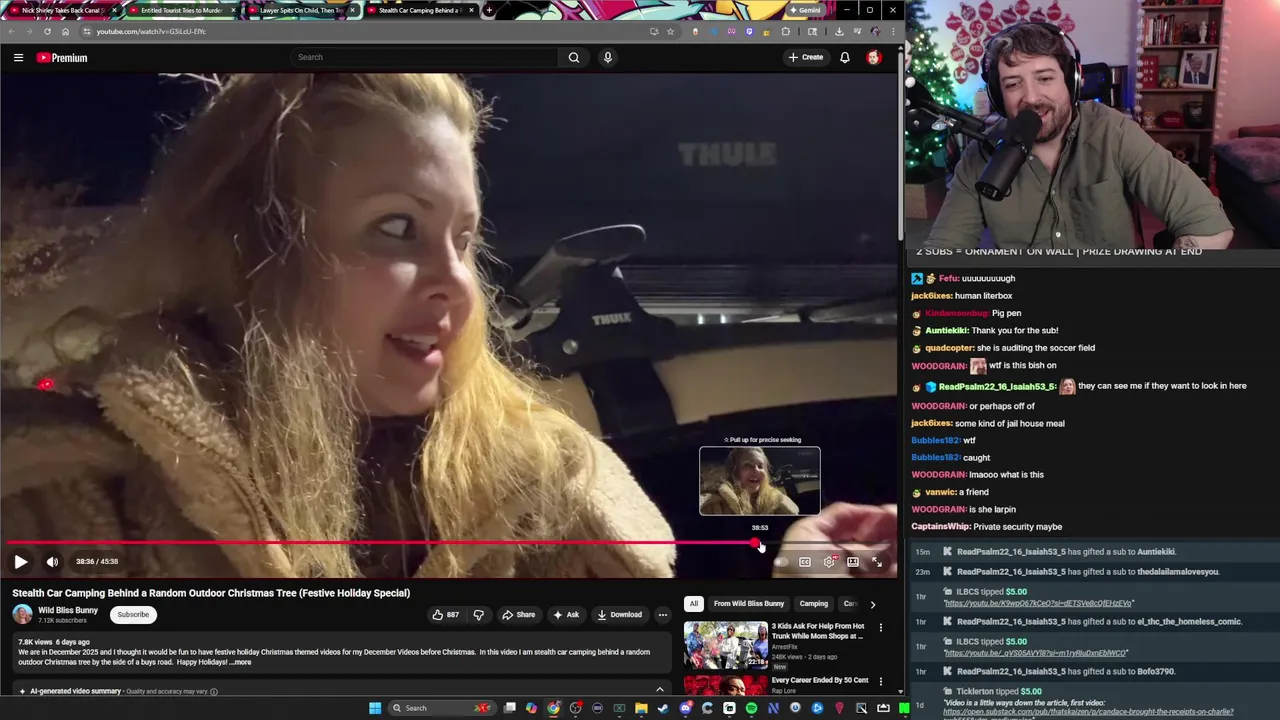Go to the YouTube Premium home logo
Image resolution: width=1280 pixels, height=720 pixels.
(62, 58)
